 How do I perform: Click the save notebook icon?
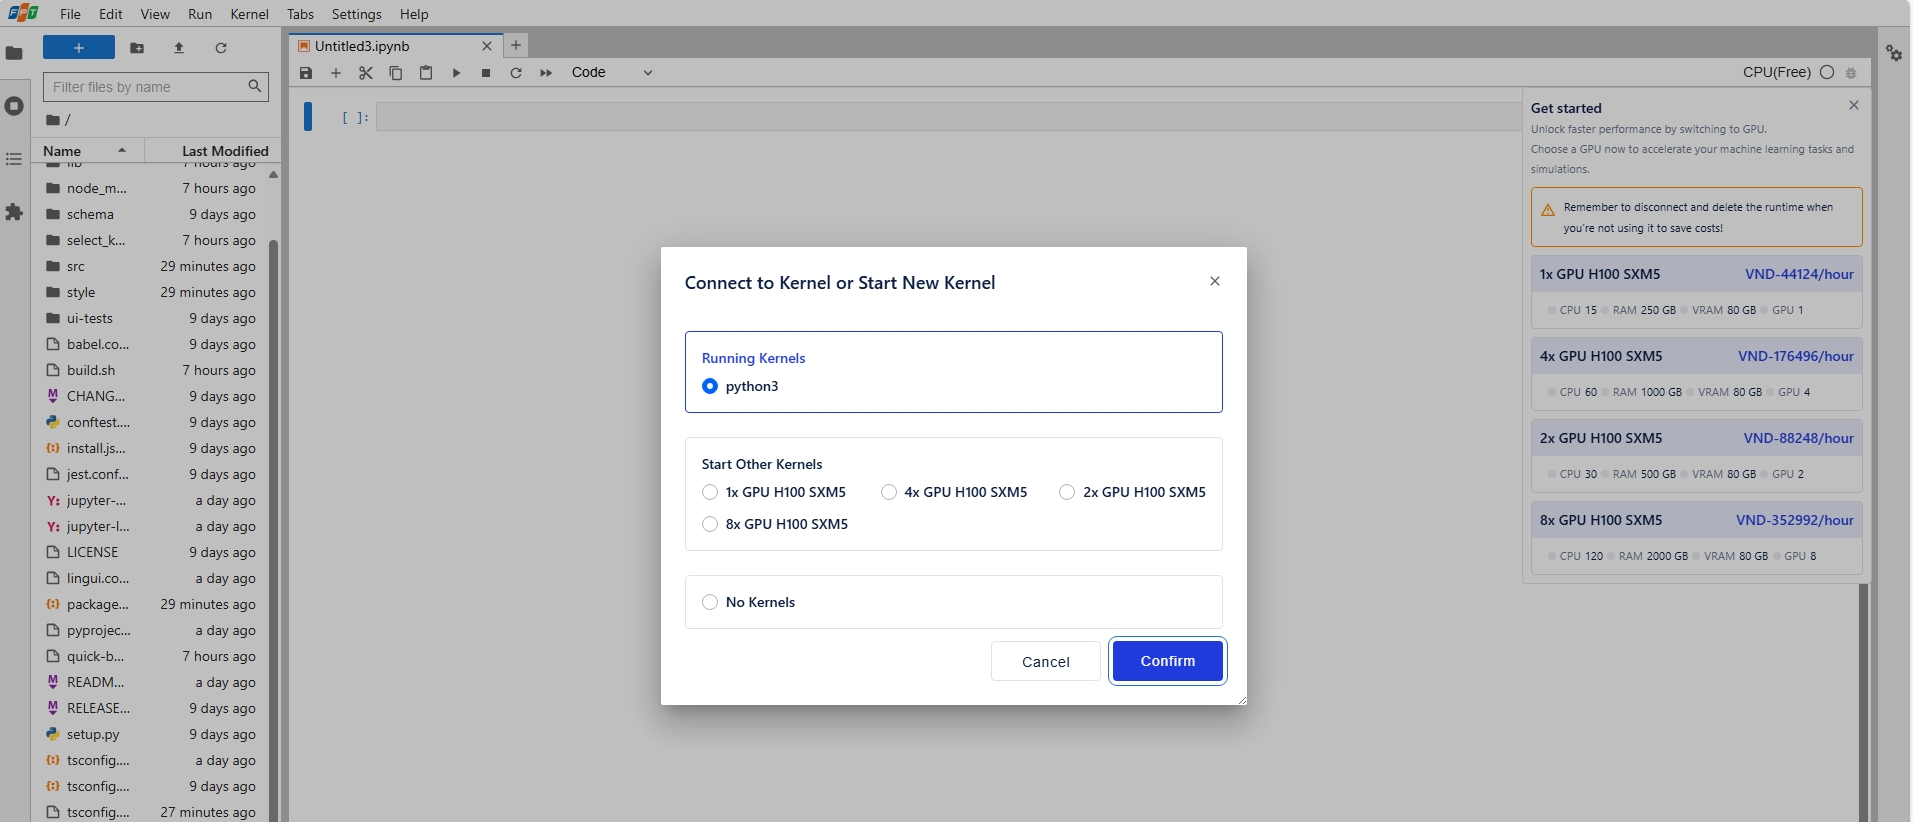306,73
